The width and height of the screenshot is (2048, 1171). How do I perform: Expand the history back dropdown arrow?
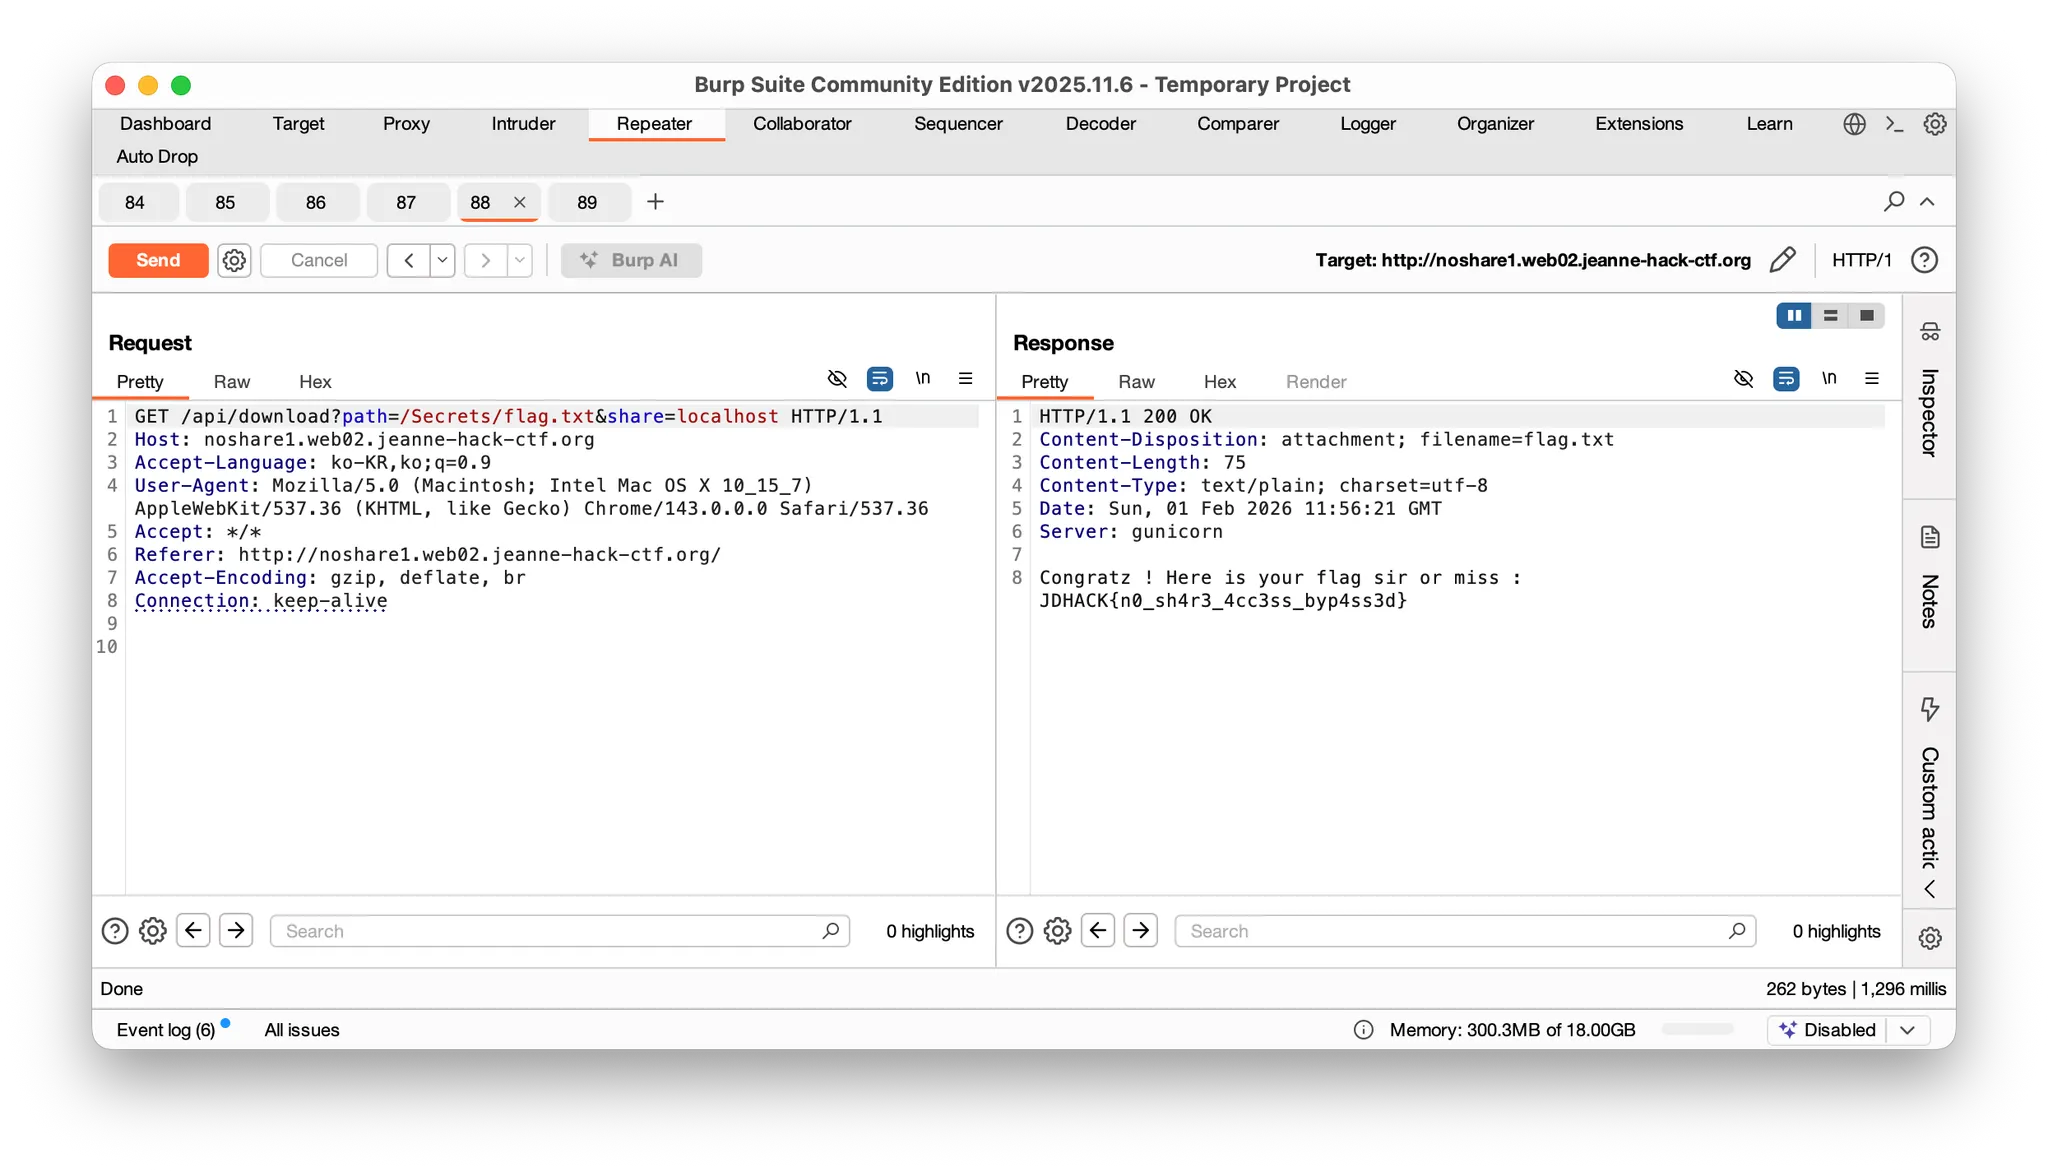442,260
